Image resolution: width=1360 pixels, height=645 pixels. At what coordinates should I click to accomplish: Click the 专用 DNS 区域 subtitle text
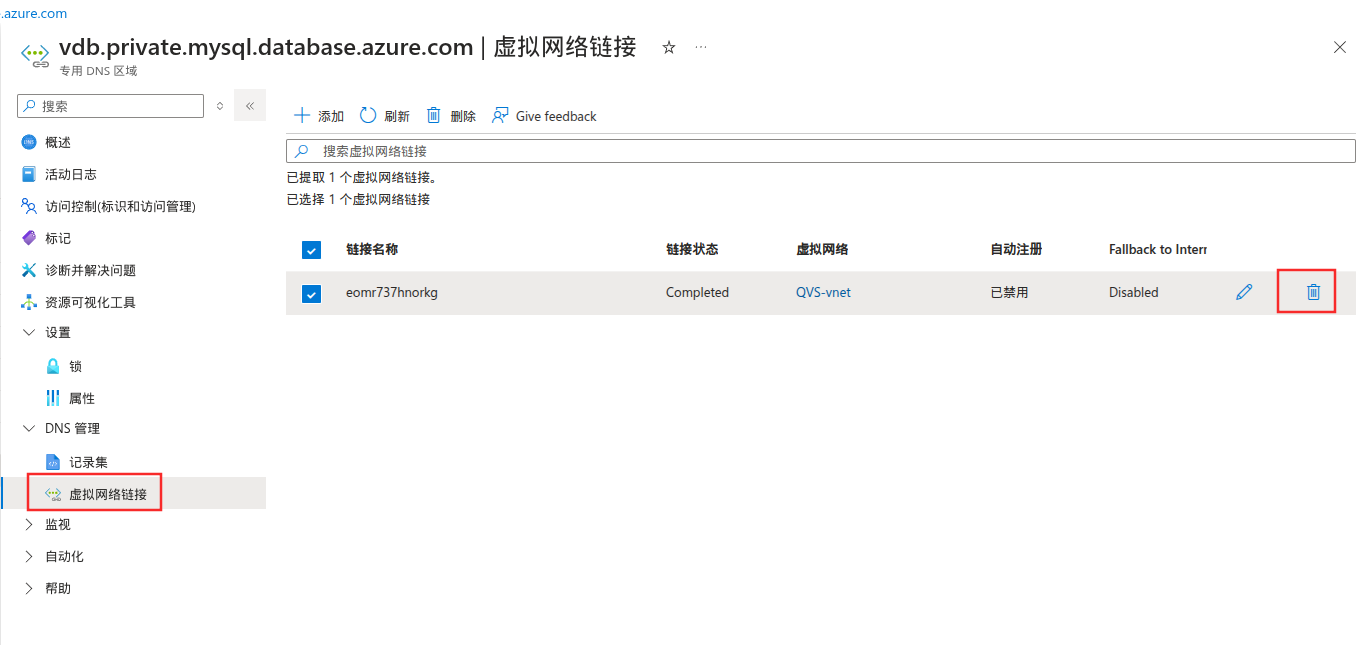[98, 71]
